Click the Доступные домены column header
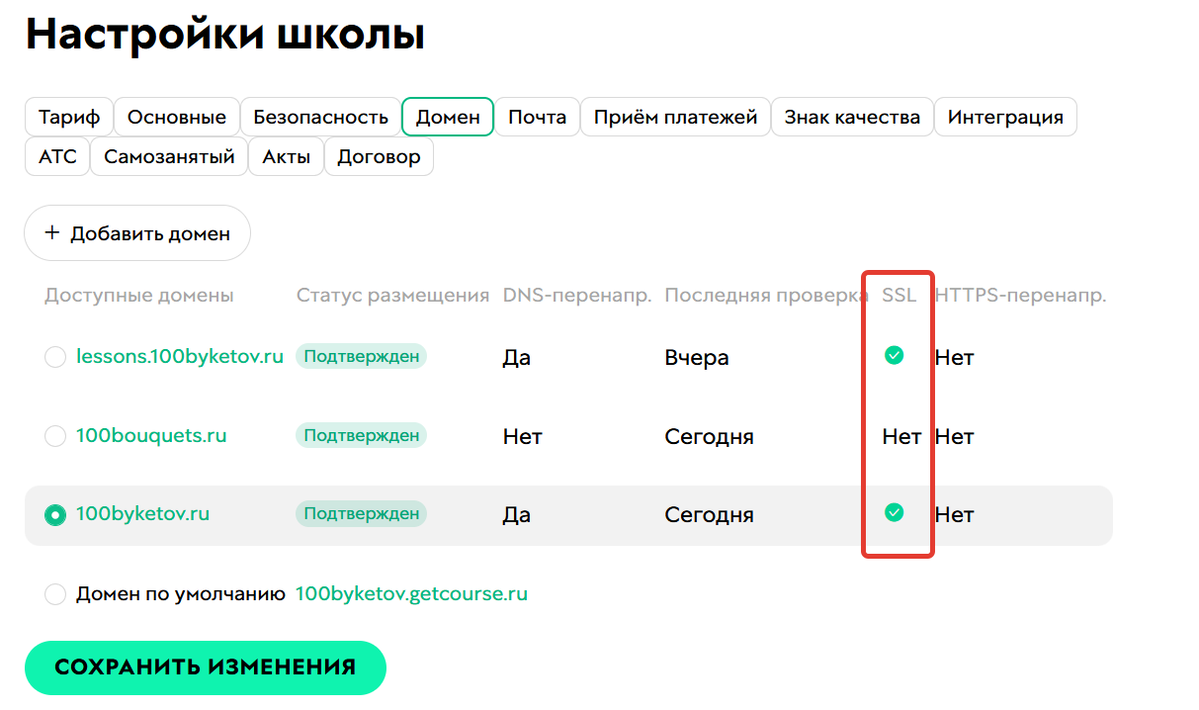Viewport: 1199px width, 710px height. (x=139, y=295)
